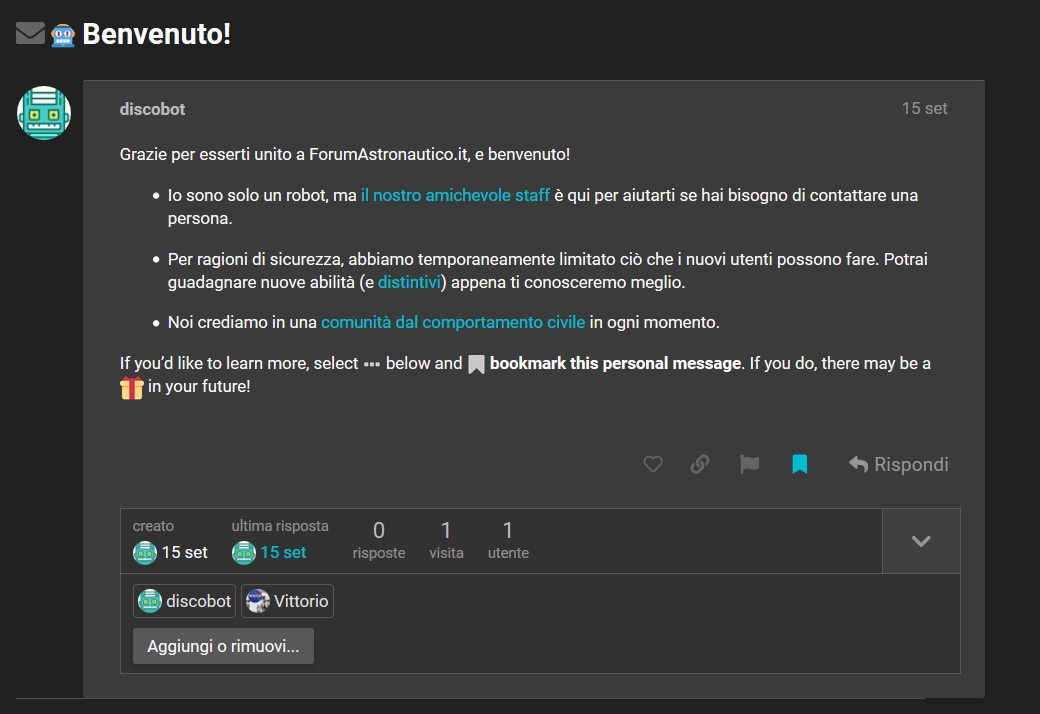Click discobot avatar under ultima risposta
Image resolution: width=1040 pixels, height=714 pixels.
243,552
